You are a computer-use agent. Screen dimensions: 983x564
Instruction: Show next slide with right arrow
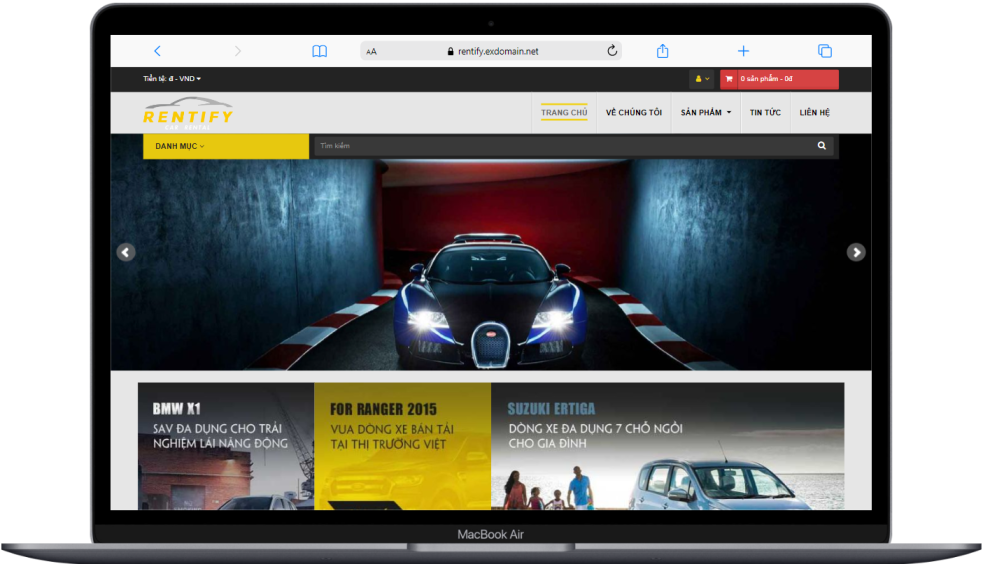(x=856, y=252)
